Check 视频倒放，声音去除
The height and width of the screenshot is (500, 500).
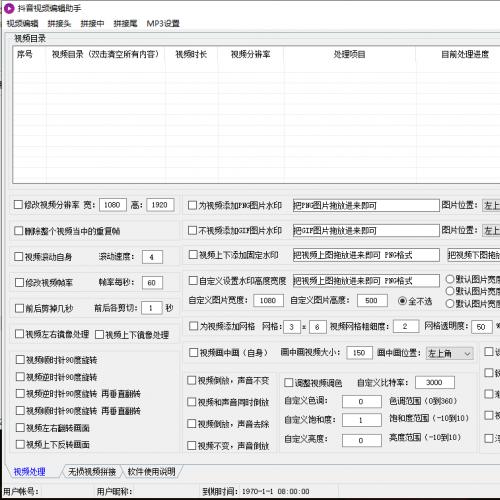coord(191,424)
